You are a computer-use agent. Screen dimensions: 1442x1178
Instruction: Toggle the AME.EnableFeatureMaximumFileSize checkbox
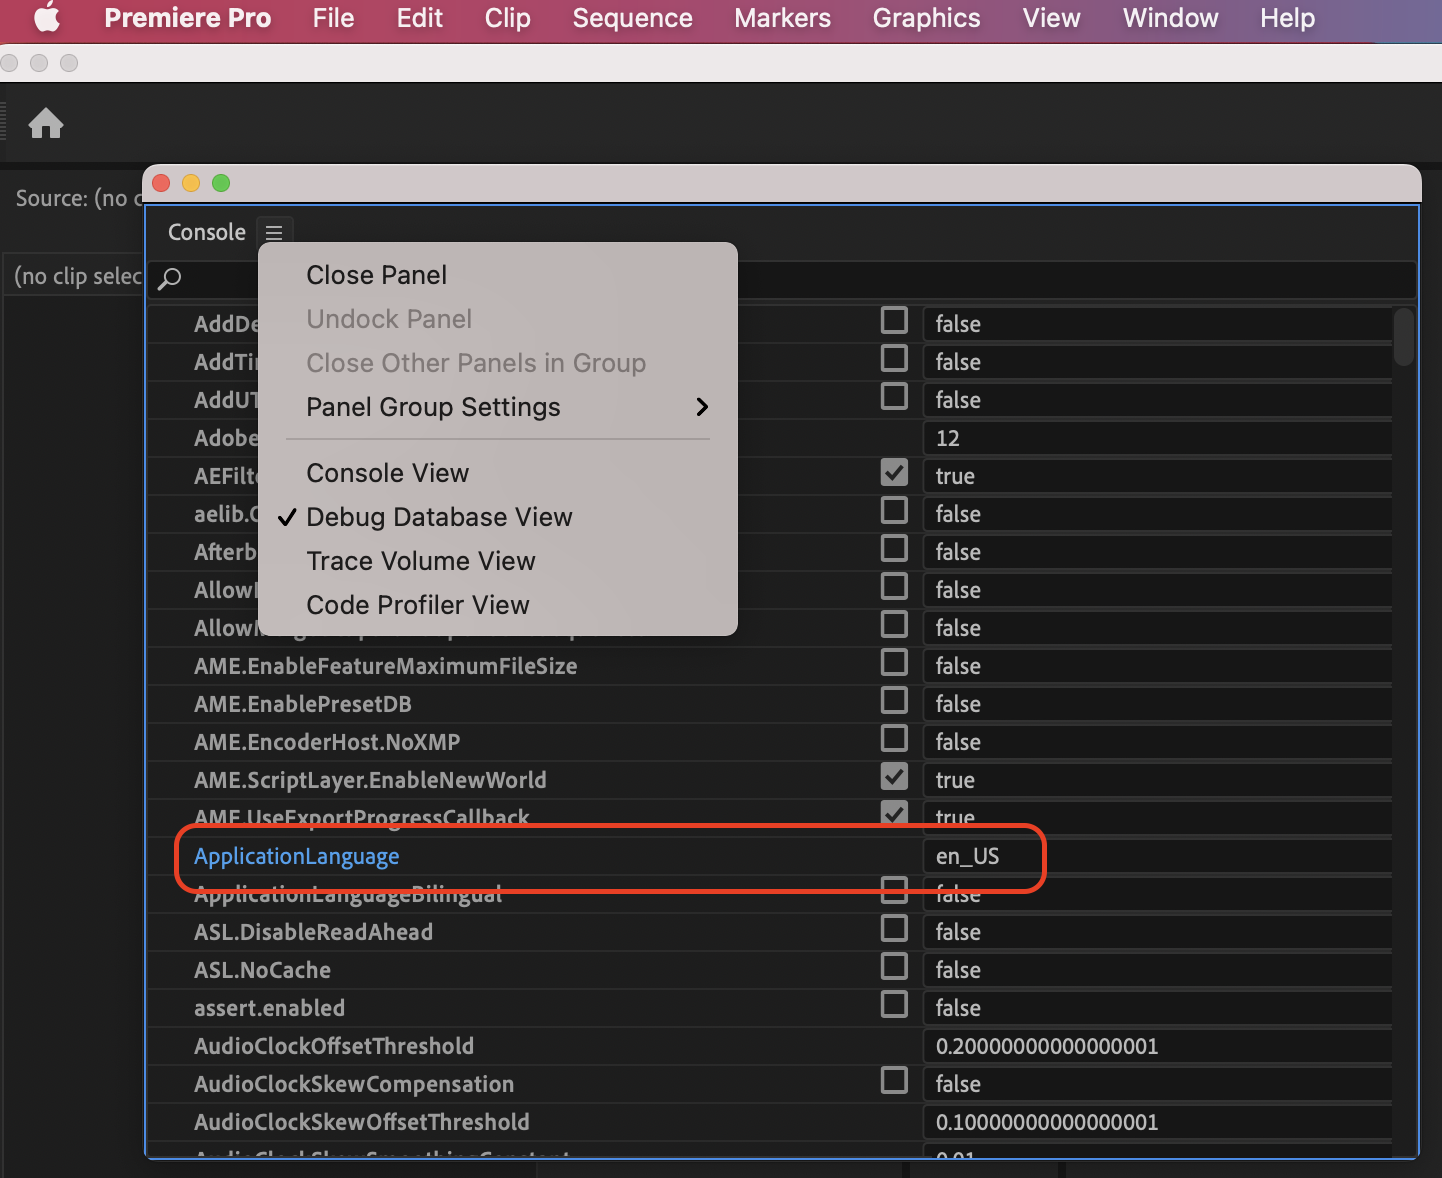tap(894, 663)
